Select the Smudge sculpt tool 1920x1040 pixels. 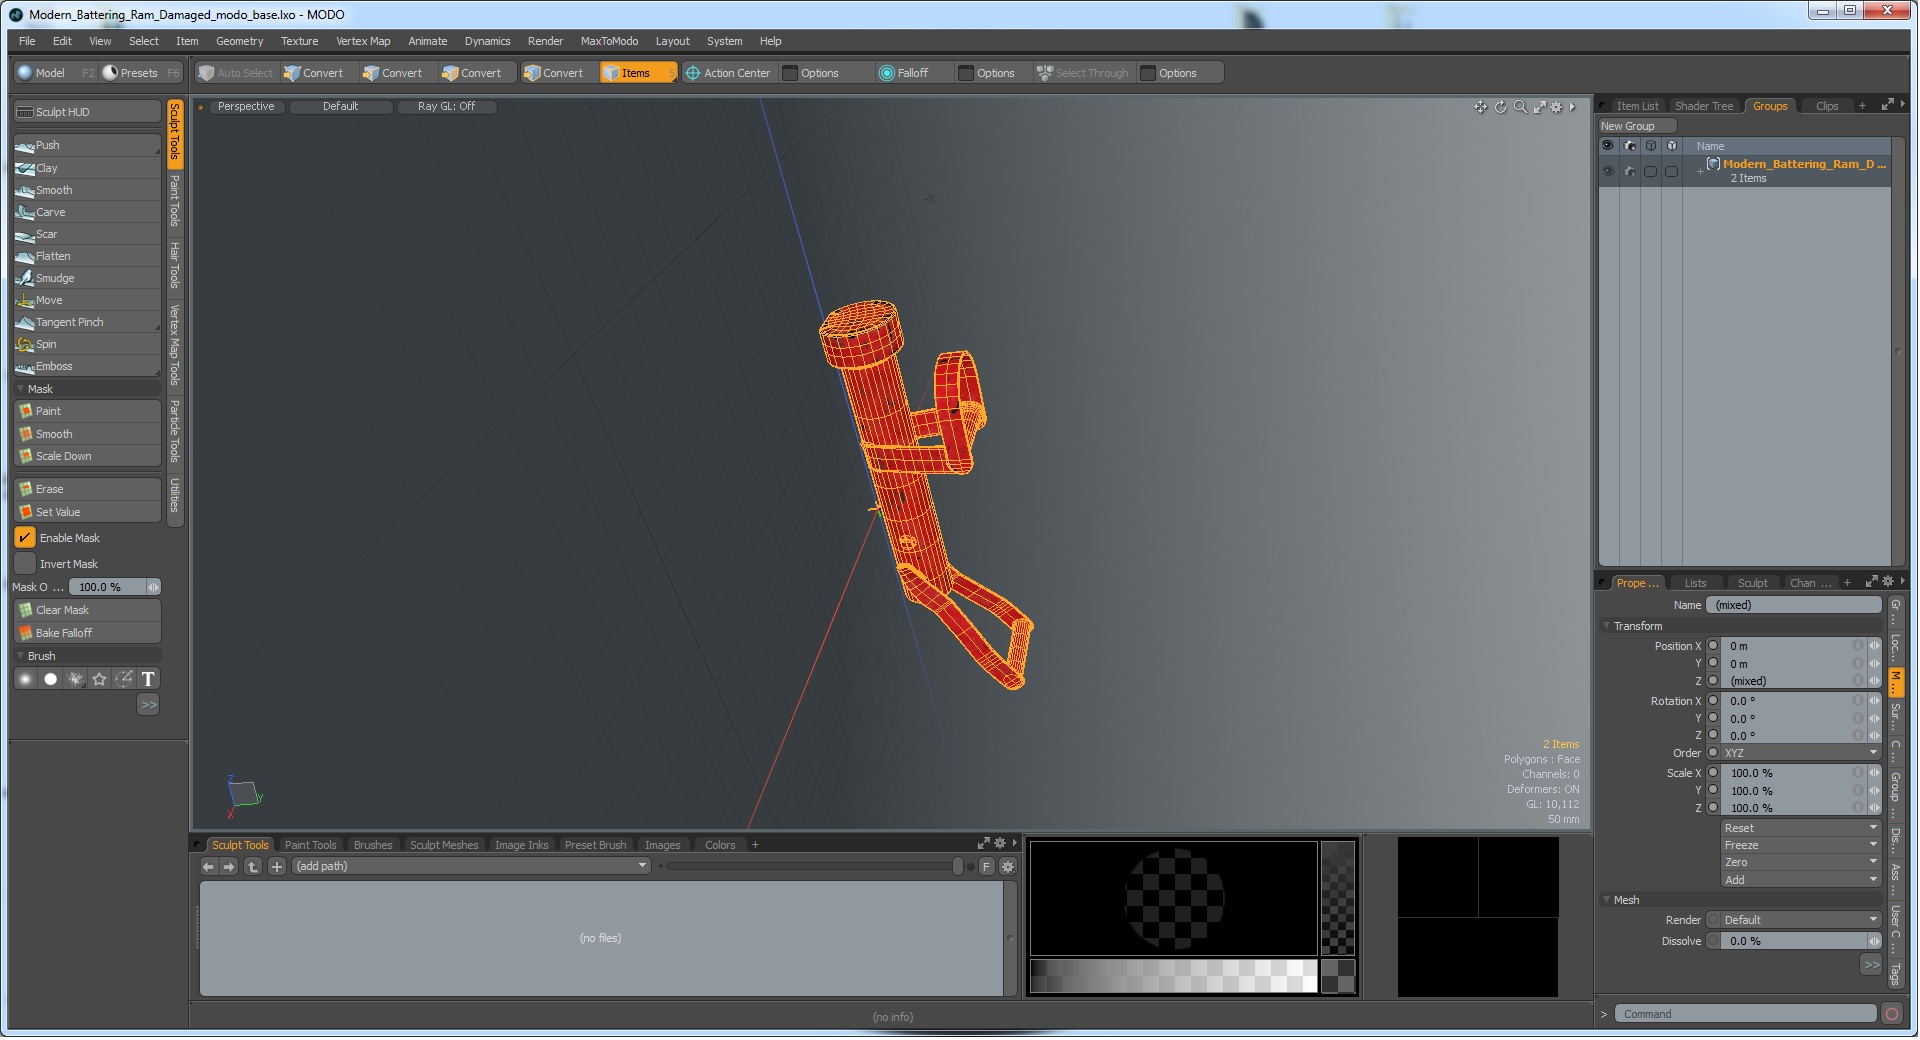(x=87, y=278)
